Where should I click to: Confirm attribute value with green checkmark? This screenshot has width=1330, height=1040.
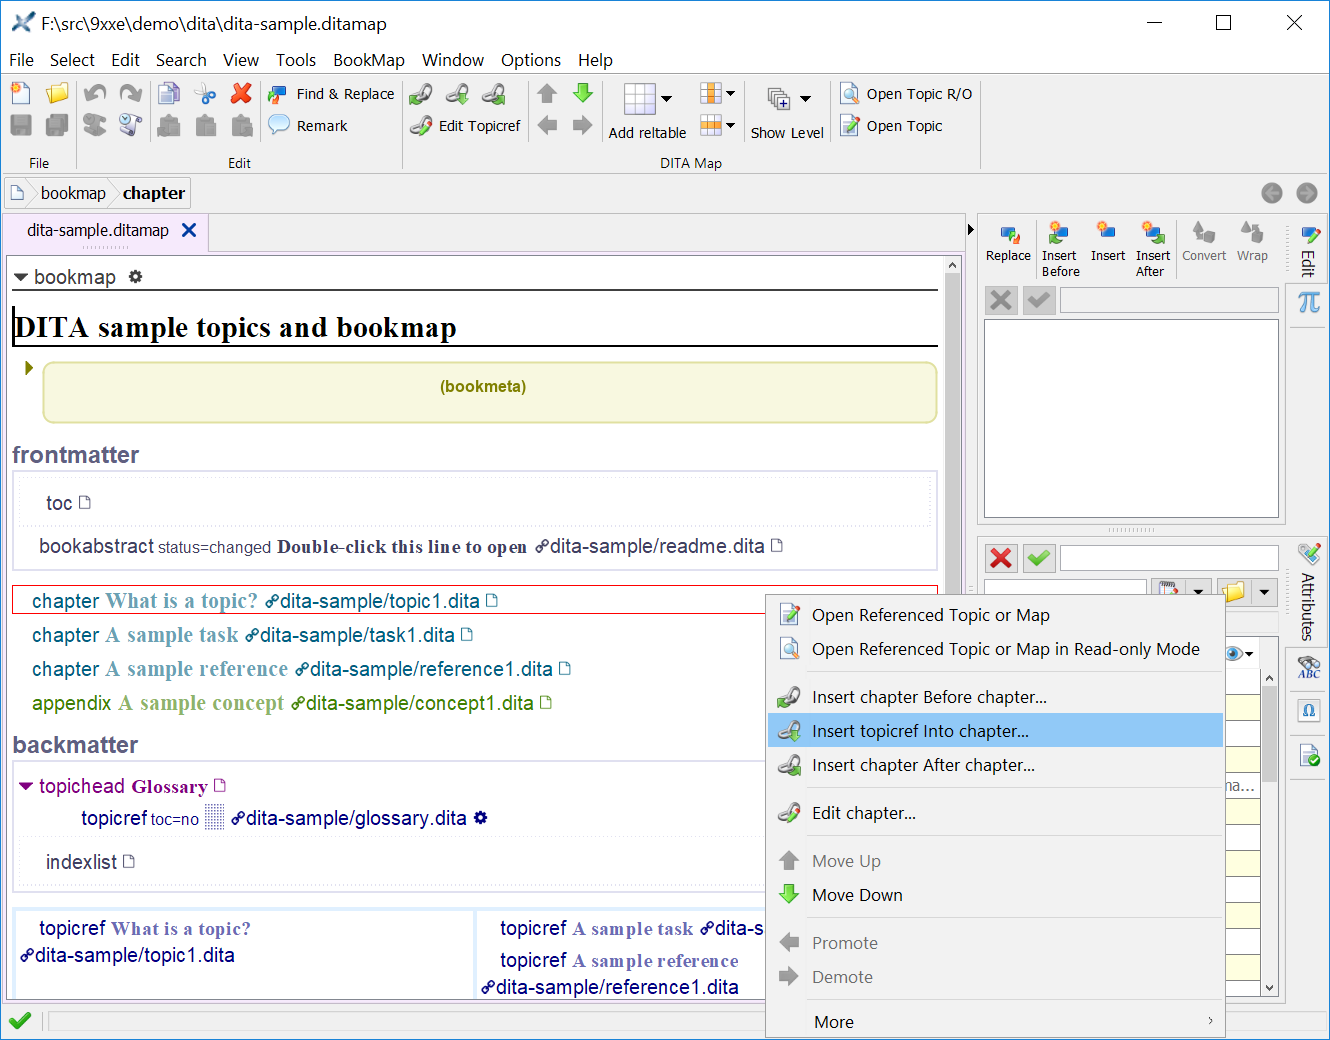pos(1038,558)
